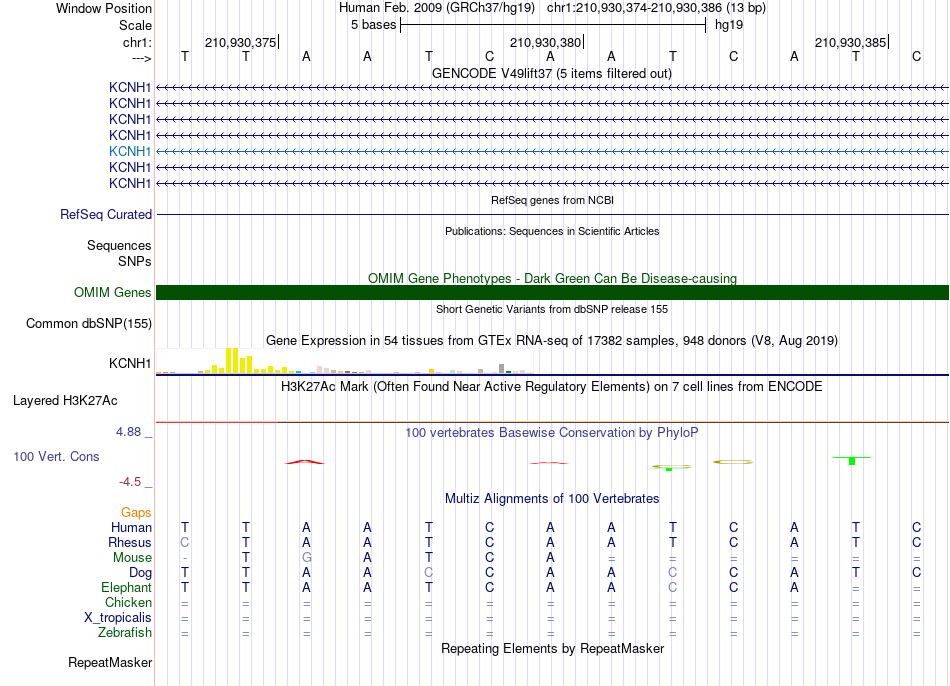Click the G mismatch base in Mouse row
Image resolution: width=950 pixels, height=686 pixels.
pos(307,558)
